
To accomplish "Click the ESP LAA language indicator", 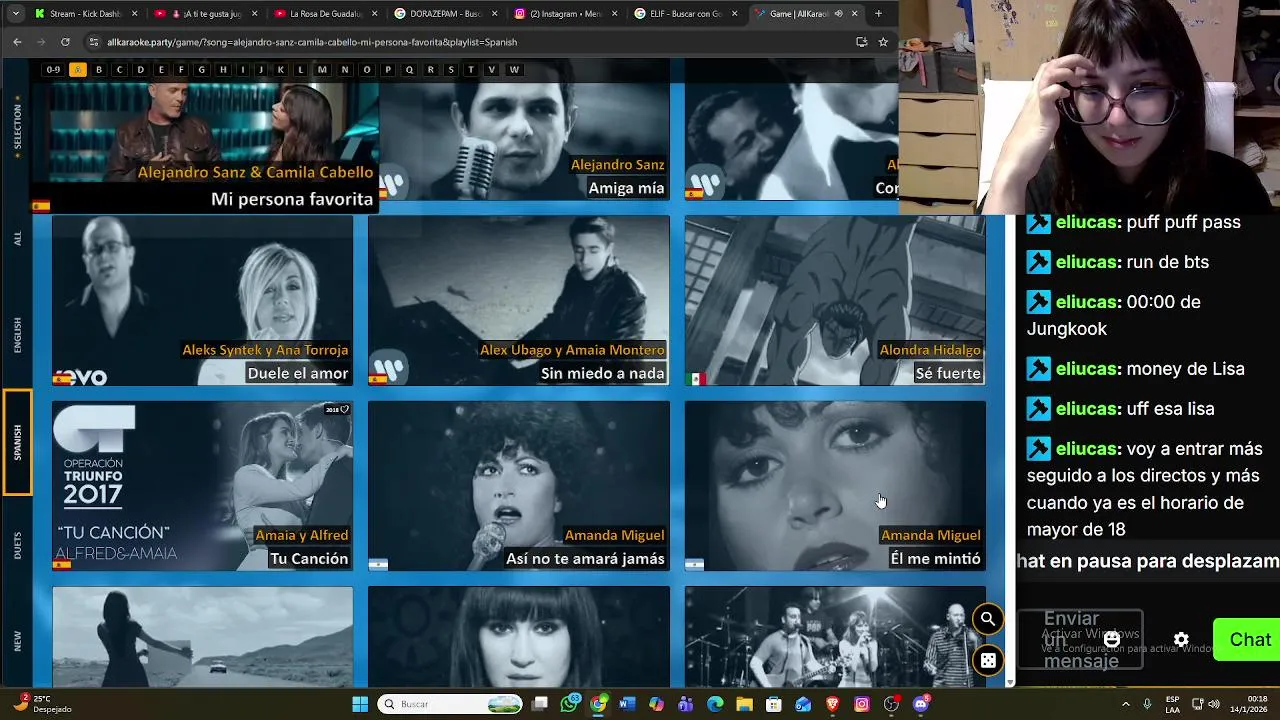I will click(x=1172, y=704).
